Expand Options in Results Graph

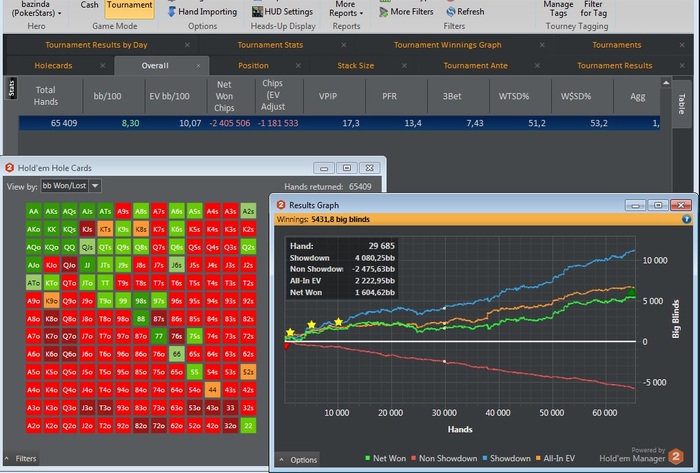click(298, 460)
